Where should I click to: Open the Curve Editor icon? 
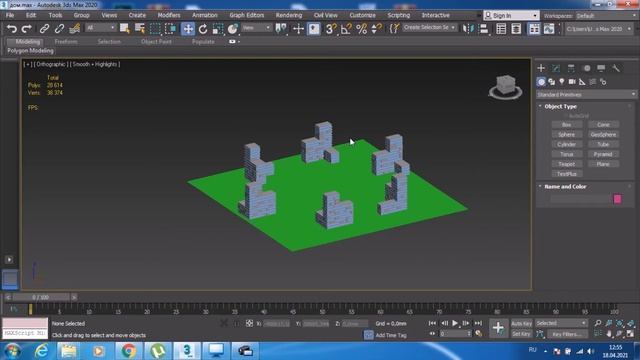coord(549,29)
